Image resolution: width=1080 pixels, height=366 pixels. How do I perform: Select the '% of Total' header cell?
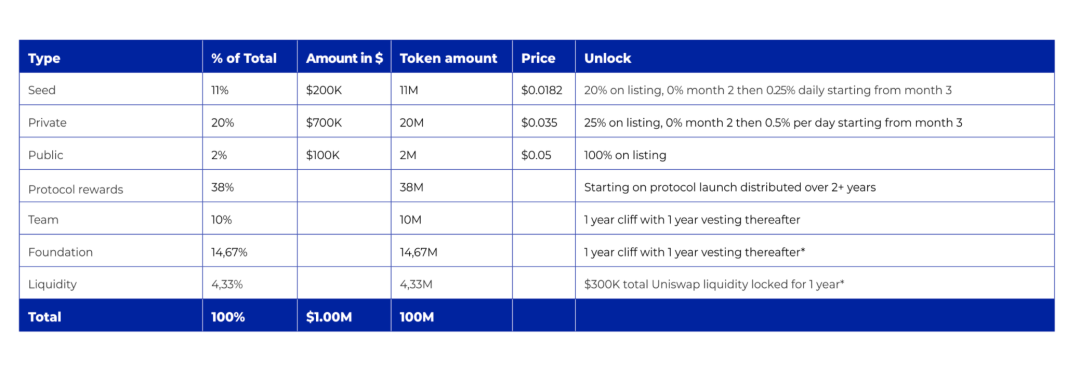coord(244,59)
